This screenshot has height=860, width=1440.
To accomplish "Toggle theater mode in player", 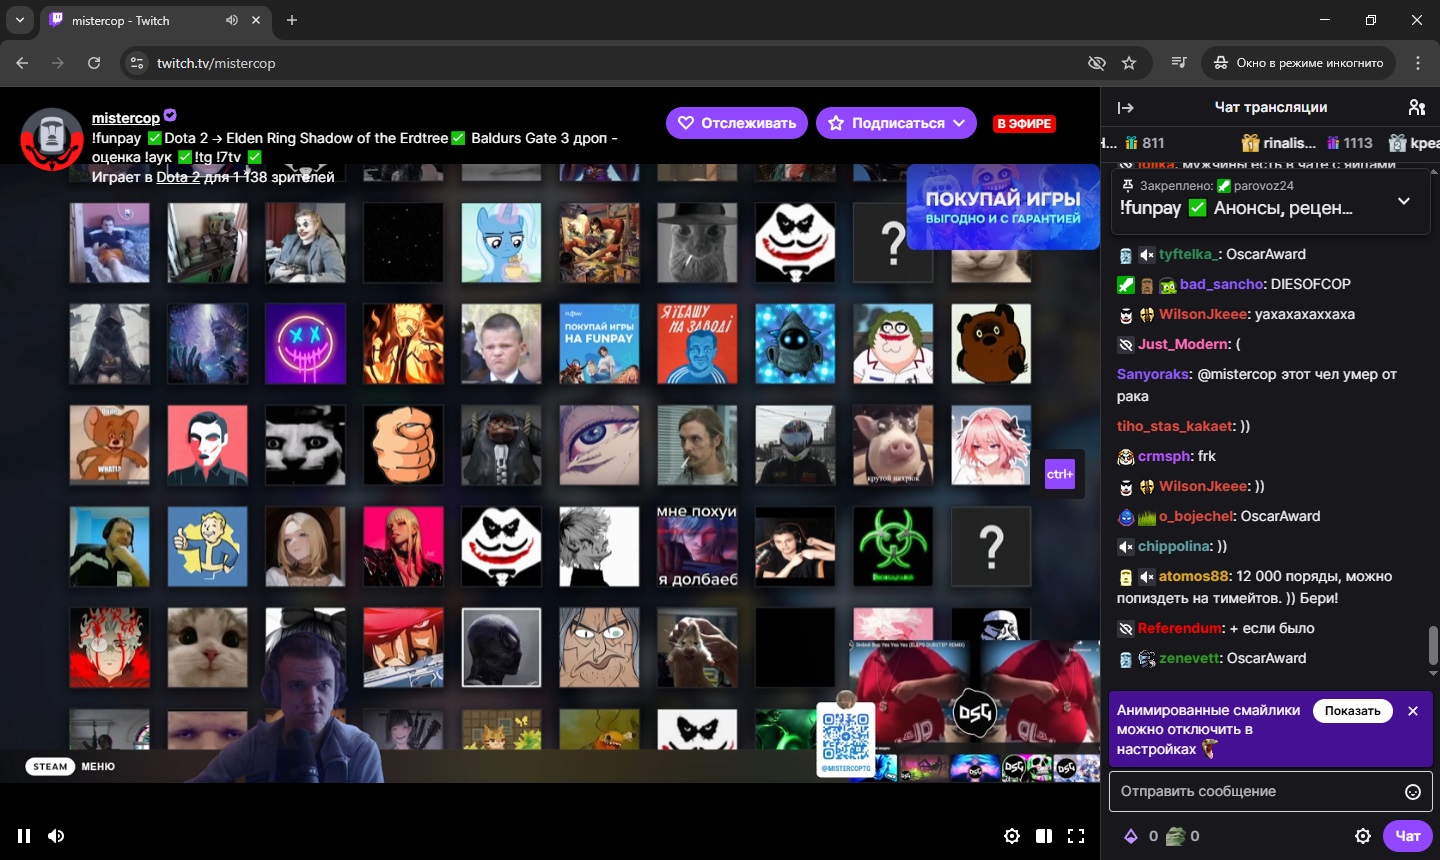I will pyautogui.click(x=1044, y=836).
